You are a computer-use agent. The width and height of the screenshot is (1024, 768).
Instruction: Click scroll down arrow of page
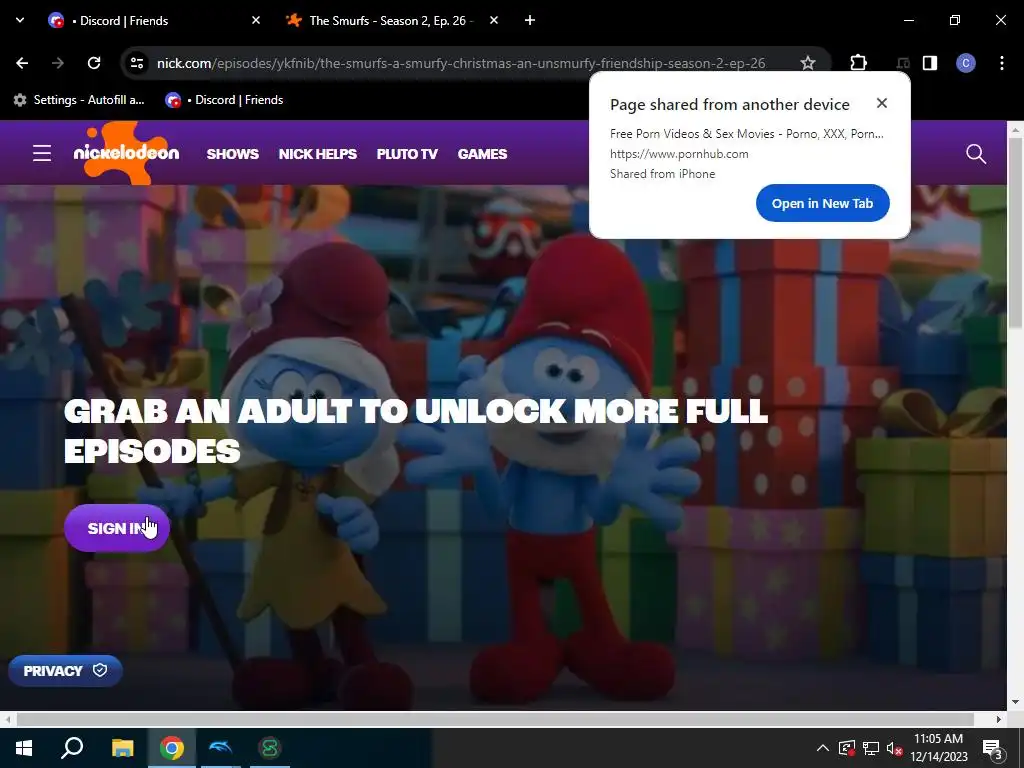click(1015, 703)
